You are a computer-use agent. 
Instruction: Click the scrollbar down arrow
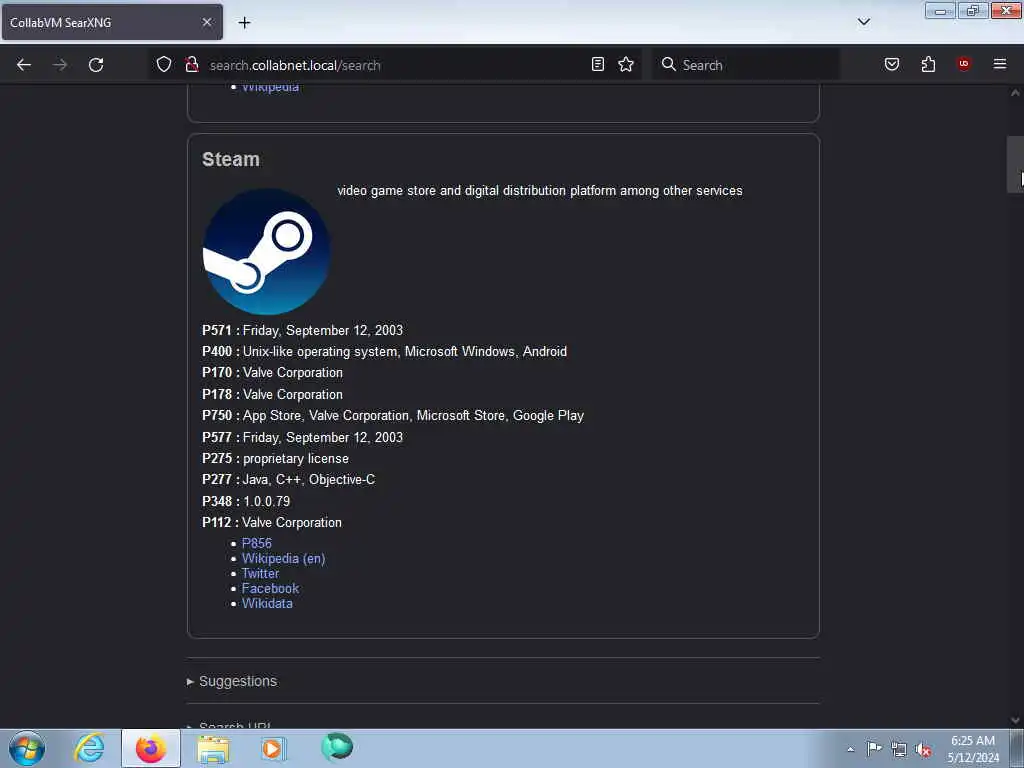coord(1015,720)
